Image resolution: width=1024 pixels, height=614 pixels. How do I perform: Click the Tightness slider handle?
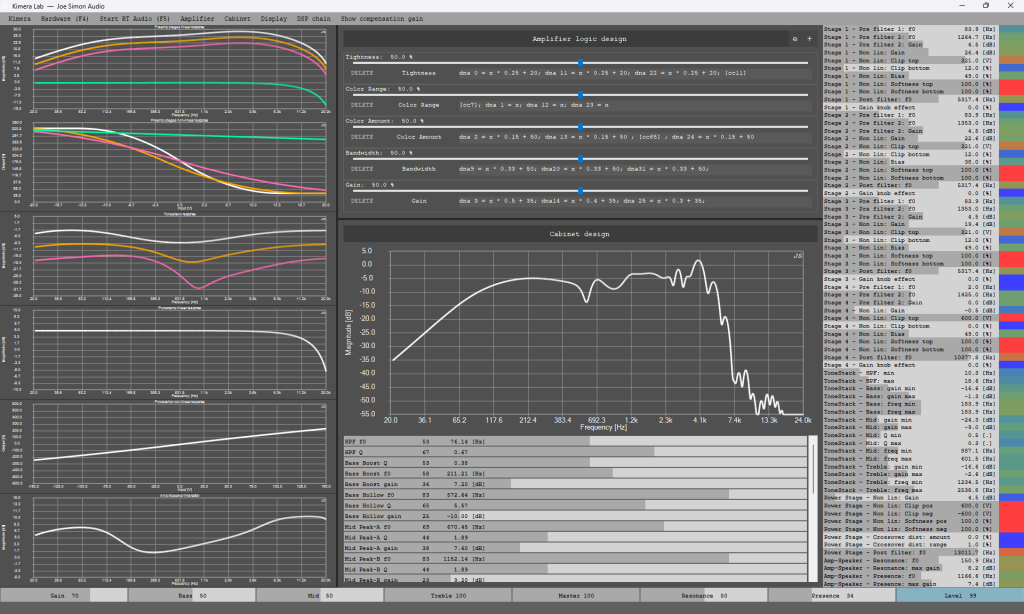pos(580,62)
